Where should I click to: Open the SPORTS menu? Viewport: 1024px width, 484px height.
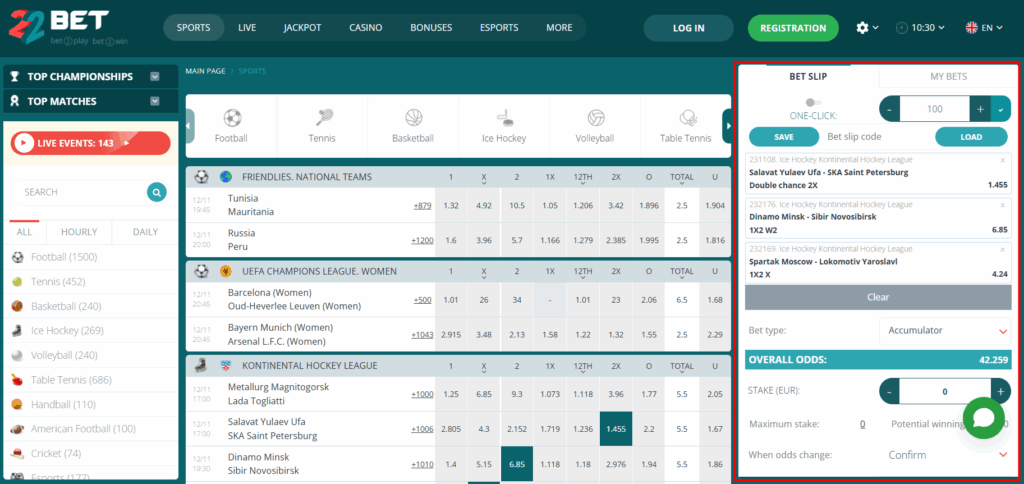[193, 27]
